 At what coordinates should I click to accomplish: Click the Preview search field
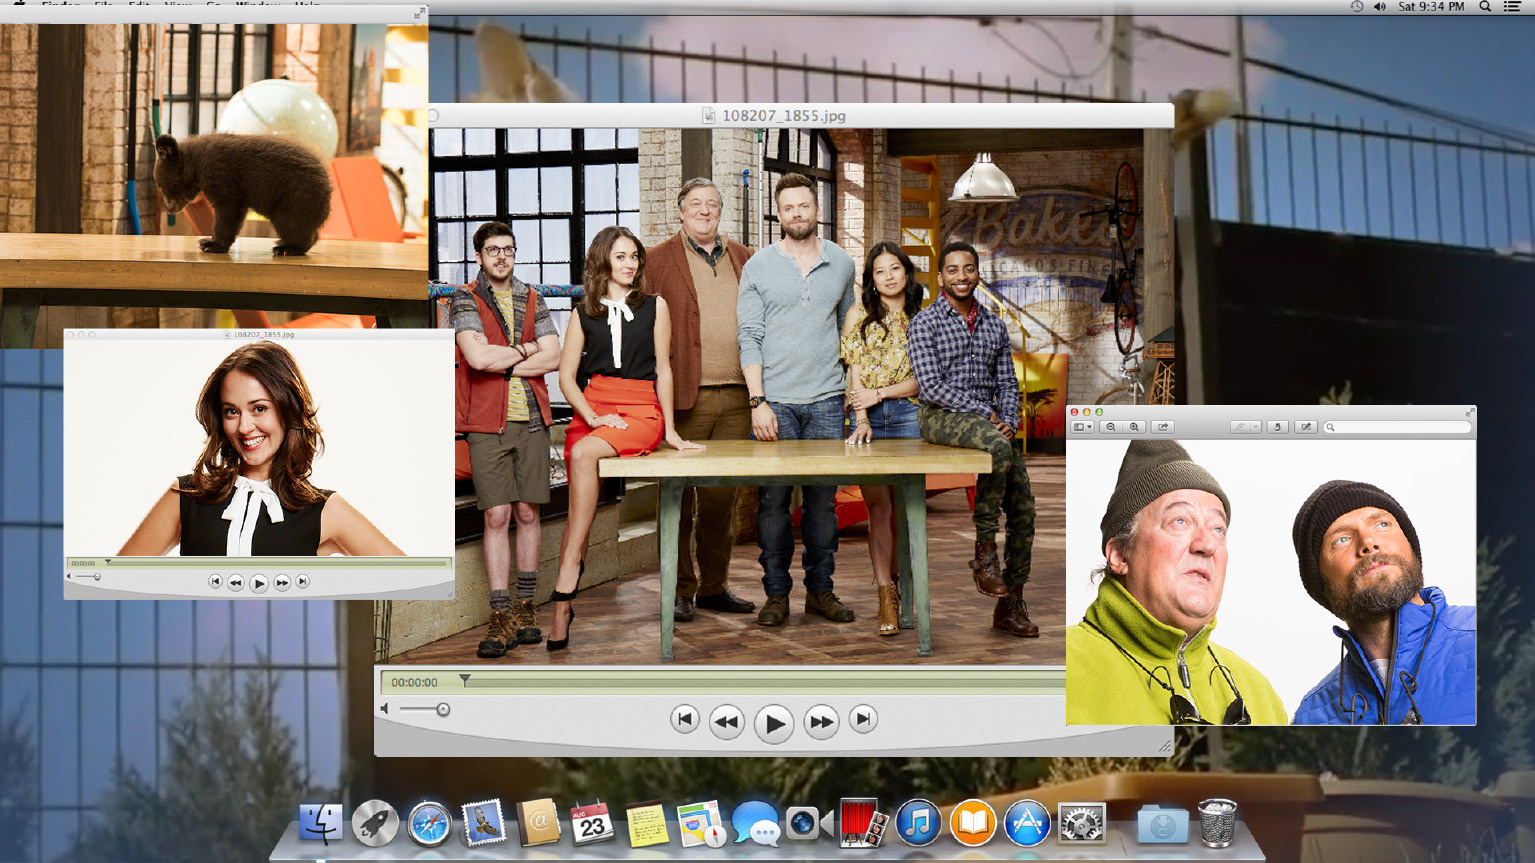(x=1397, y=427)
